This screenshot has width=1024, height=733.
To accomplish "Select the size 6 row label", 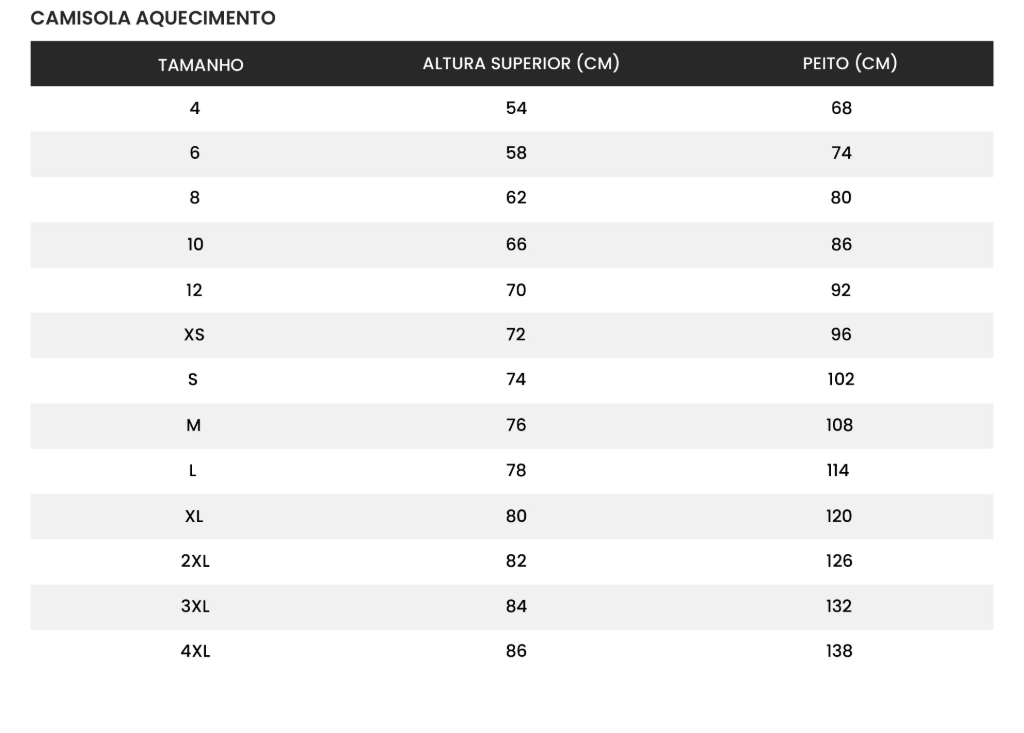I will coord(194,153).
